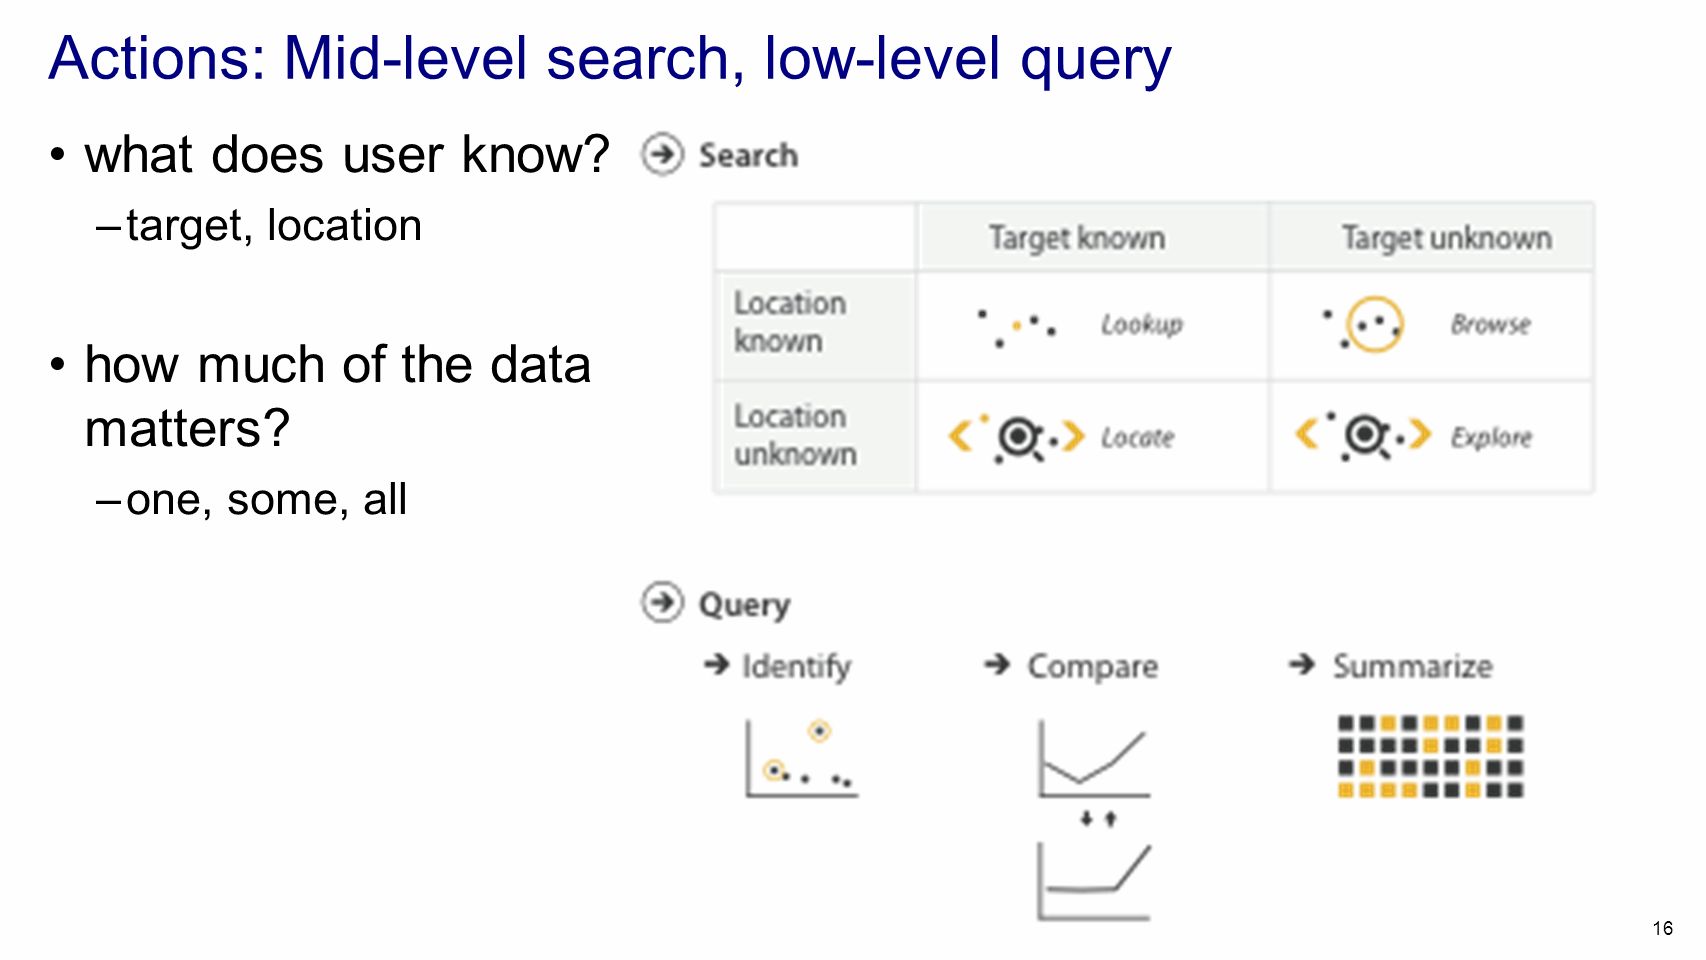The width and height of the screenshot is (1706, 960).
Task: Click the upper Compare line chart
Action: tap(1094, 758)
